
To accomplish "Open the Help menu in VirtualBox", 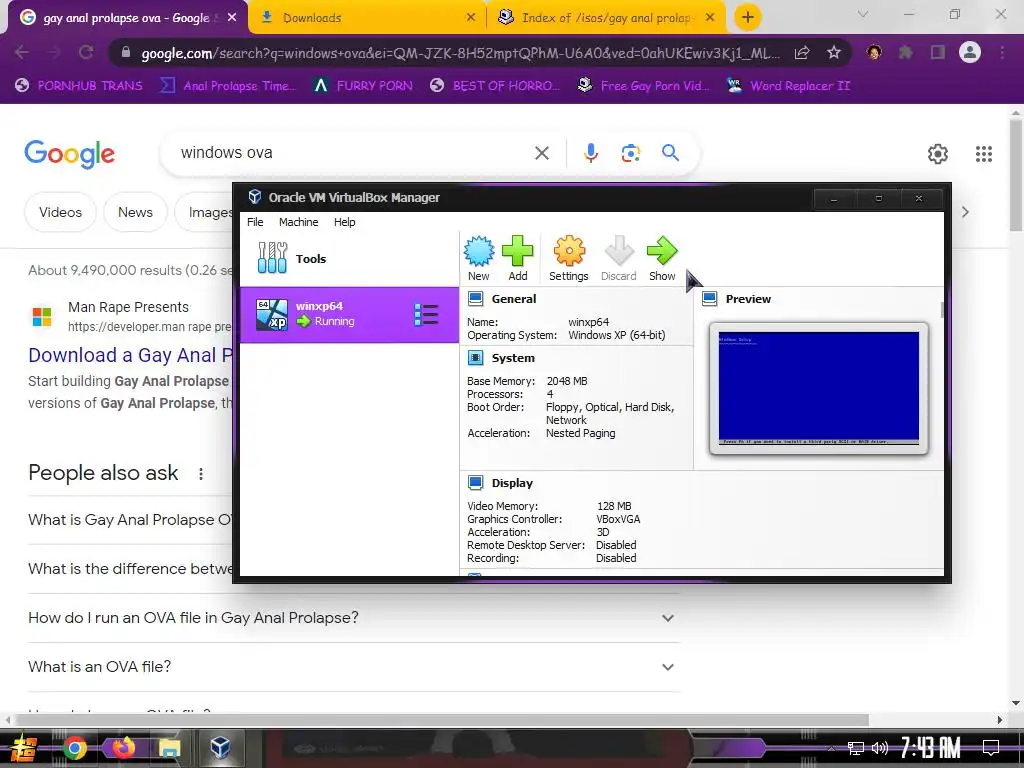I will (345, 222).
